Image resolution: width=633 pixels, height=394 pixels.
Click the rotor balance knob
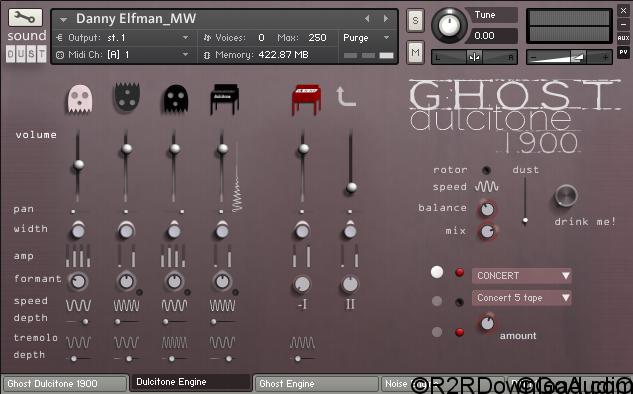(487, 209)
